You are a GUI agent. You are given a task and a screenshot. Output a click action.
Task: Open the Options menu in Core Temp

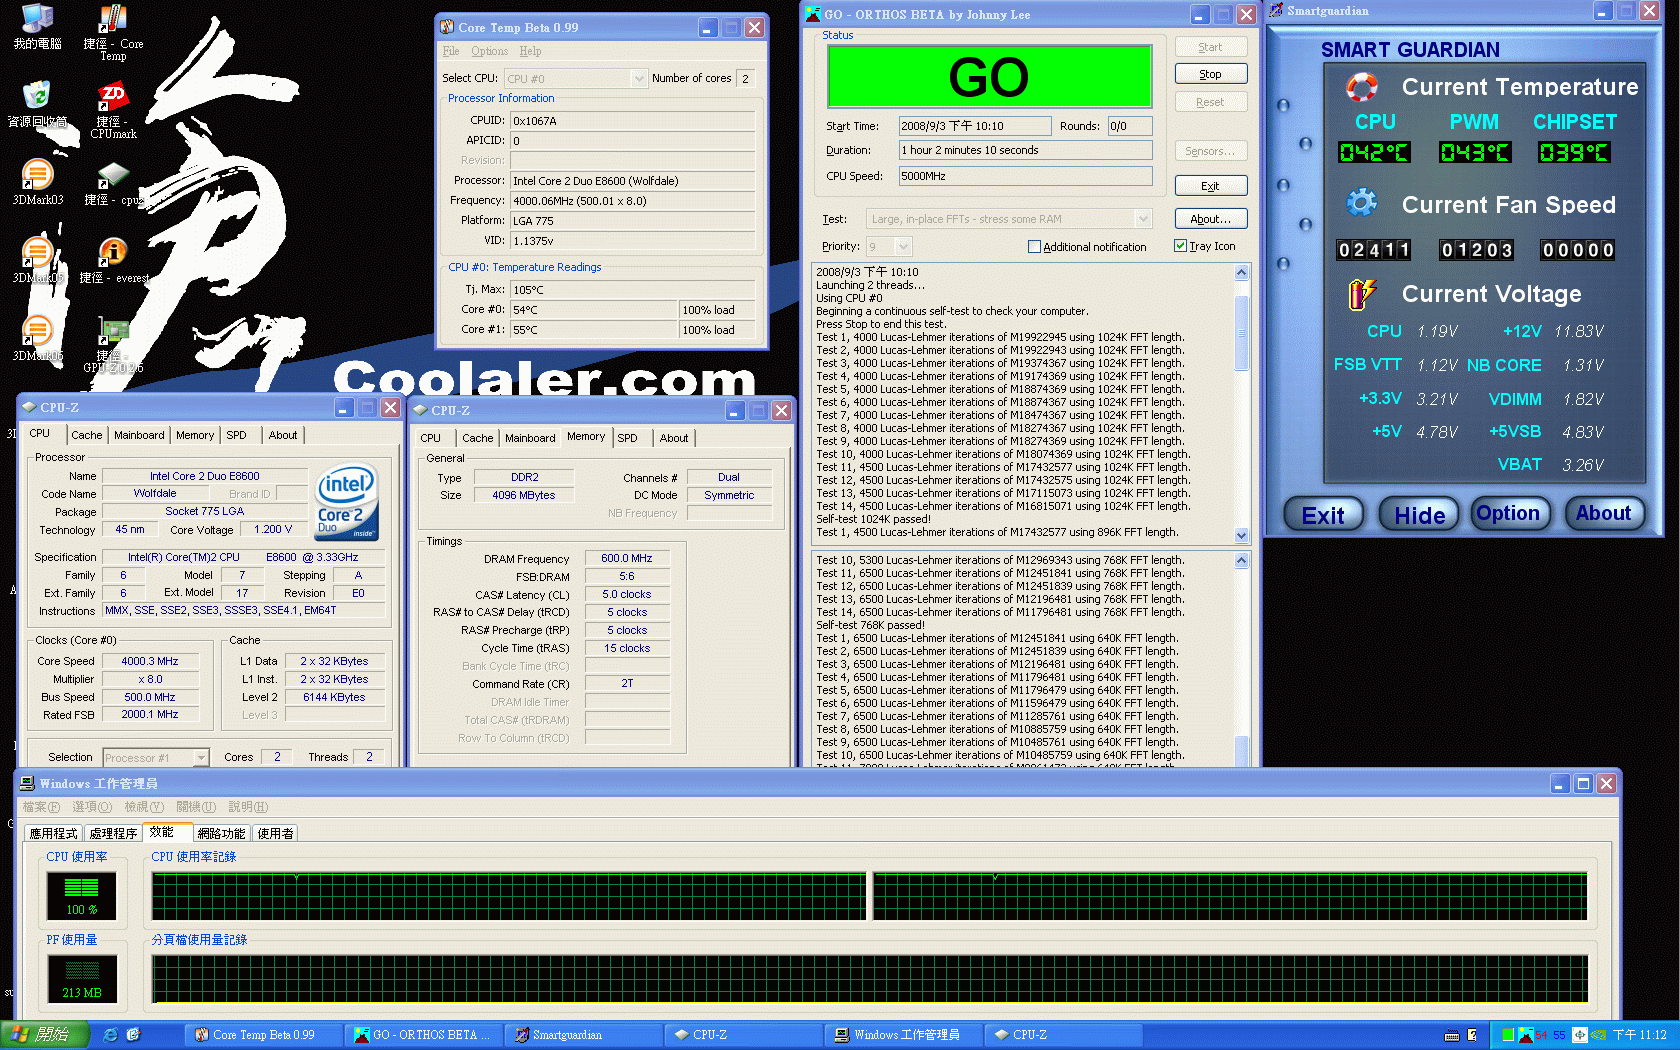(x=489, y=51)
